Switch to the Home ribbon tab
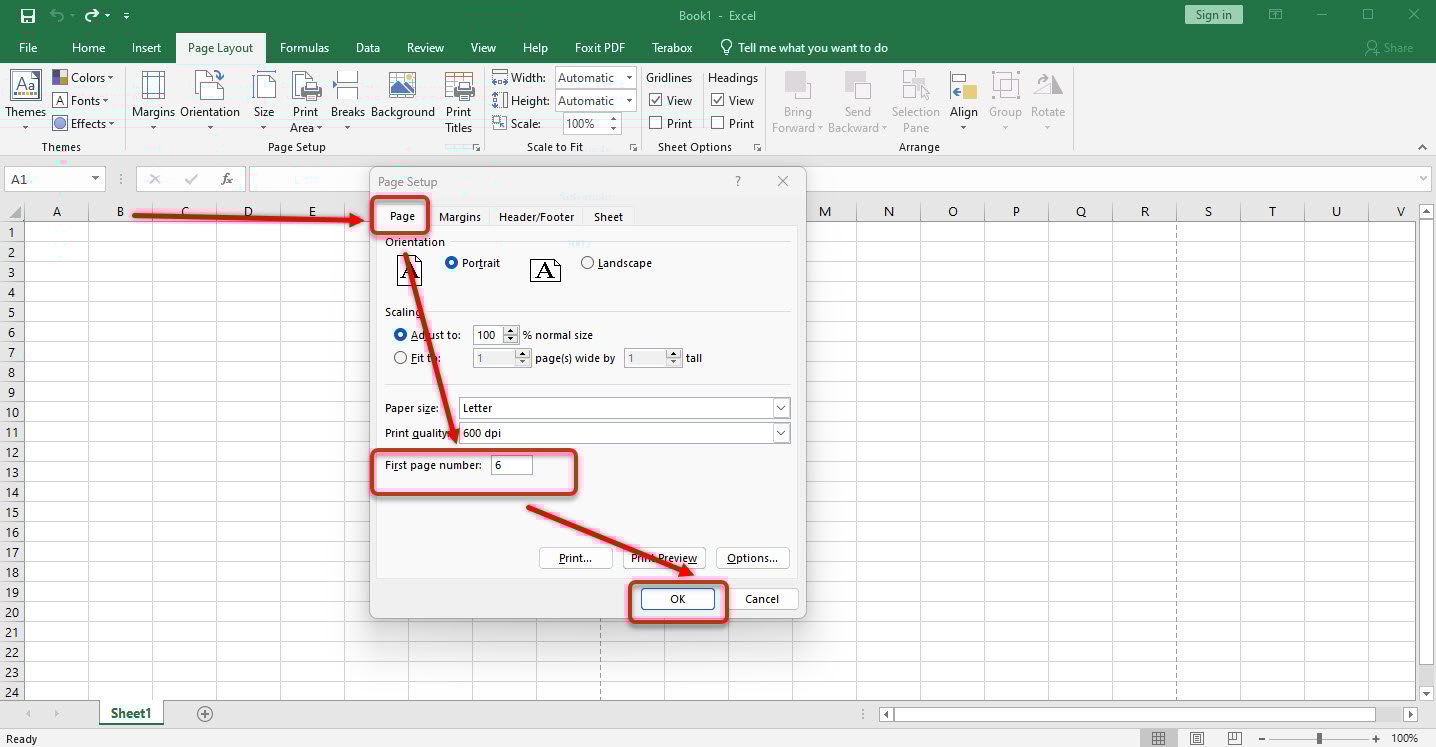The height and width of the screenshot is (747, 1436). [88, 47]
